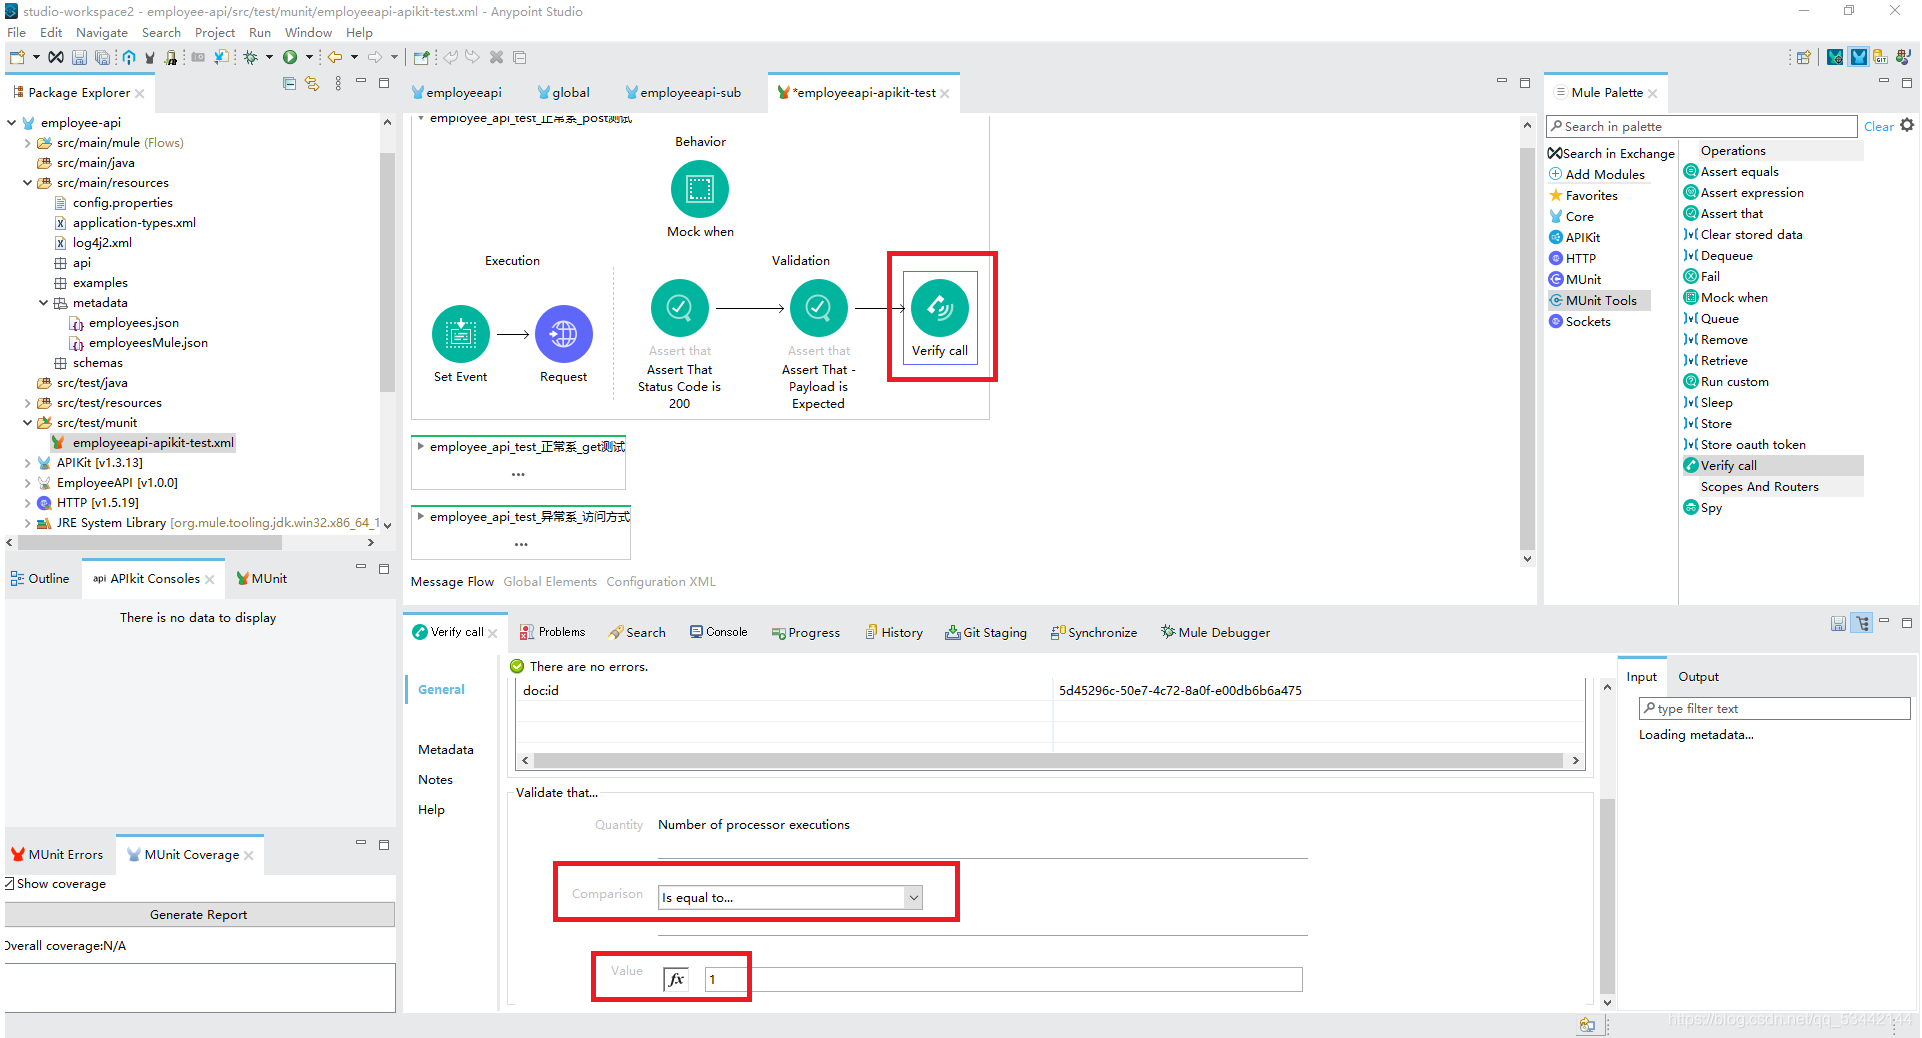The image size is (1922, 1038).
Task: Open the Debug button dropdown arrow
Action: pos(269,58)
